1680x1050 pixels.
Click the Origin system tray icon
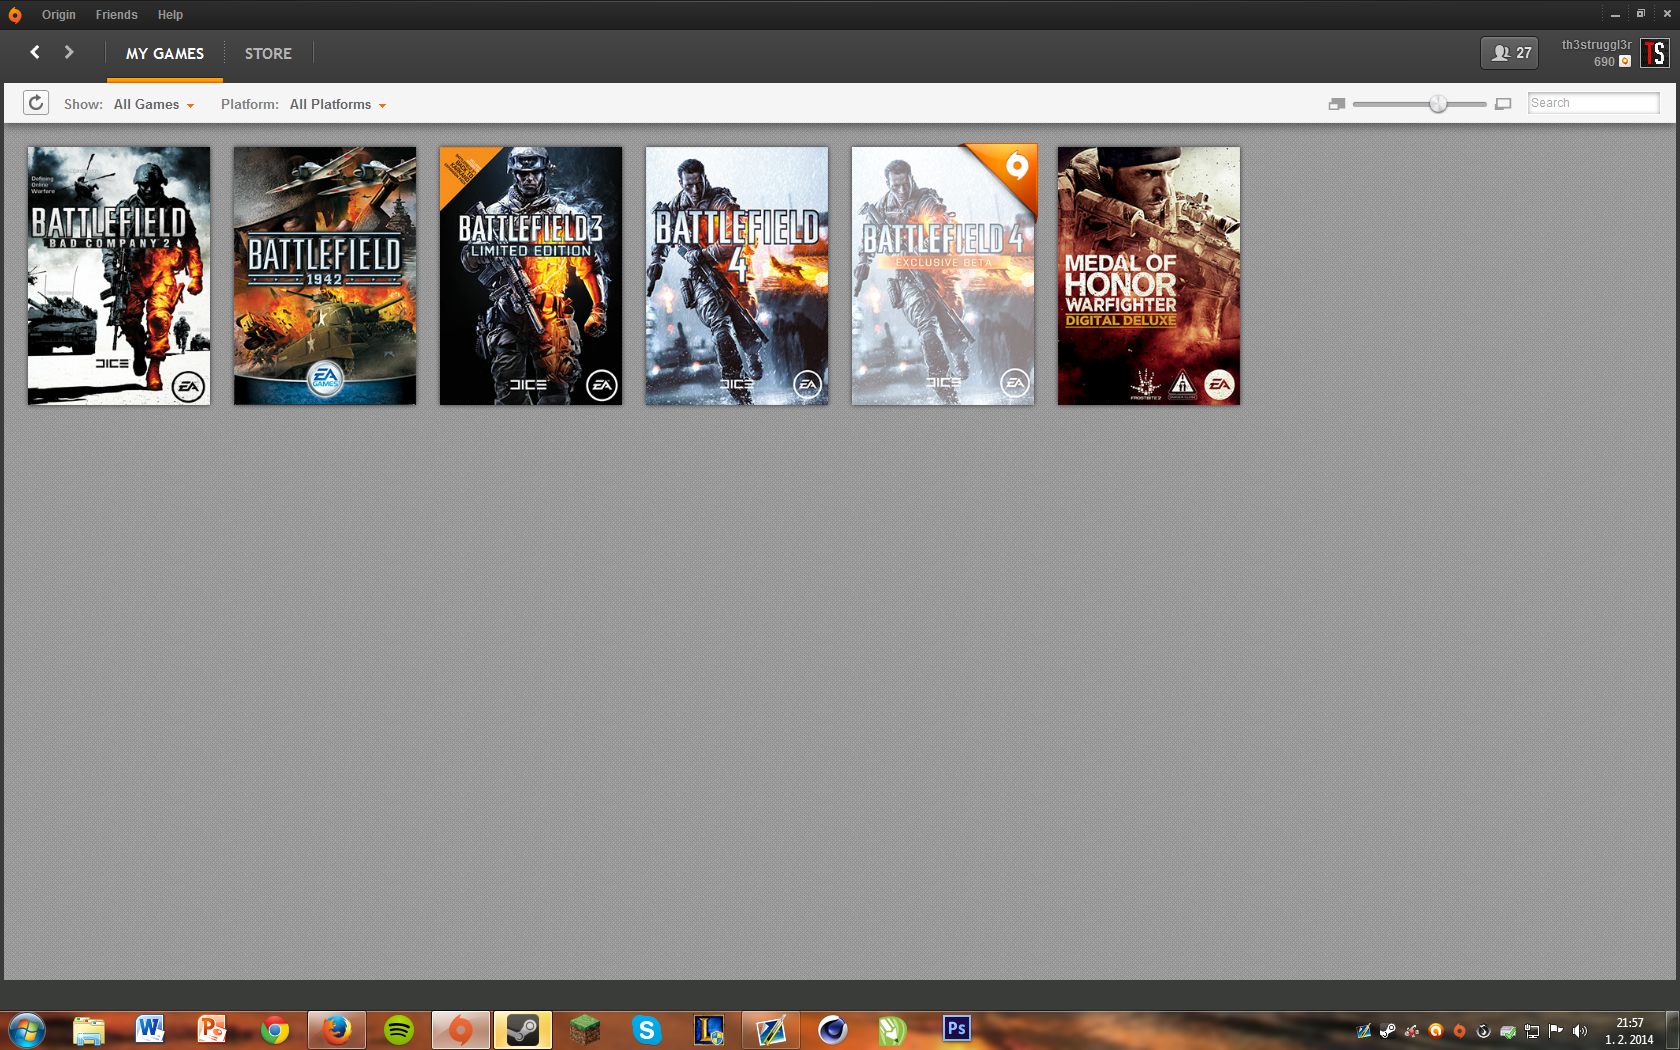click(1460, 1031)
